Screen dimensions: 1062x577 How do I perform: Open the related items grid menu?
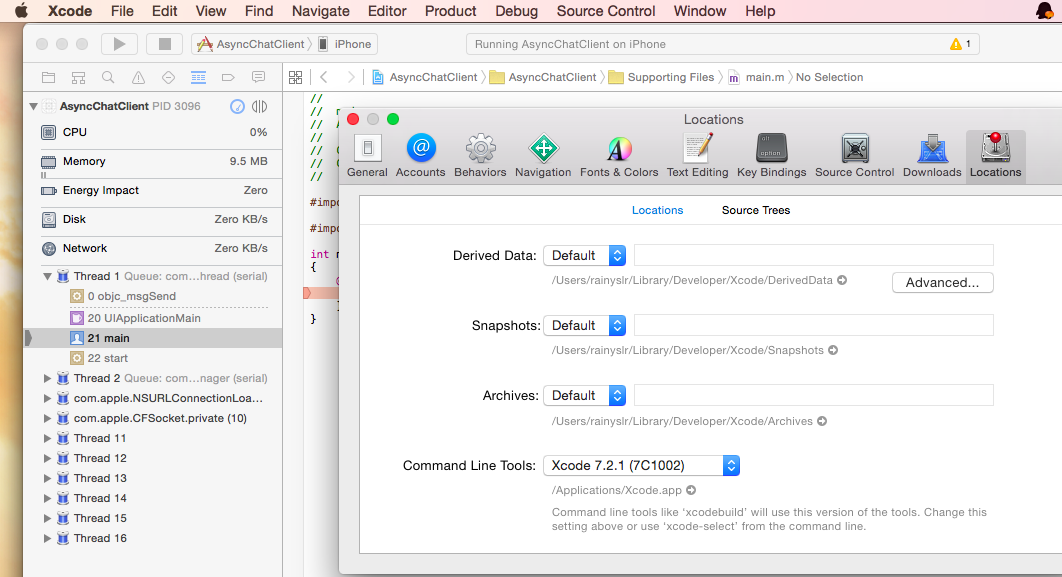[x=295, y=77]
